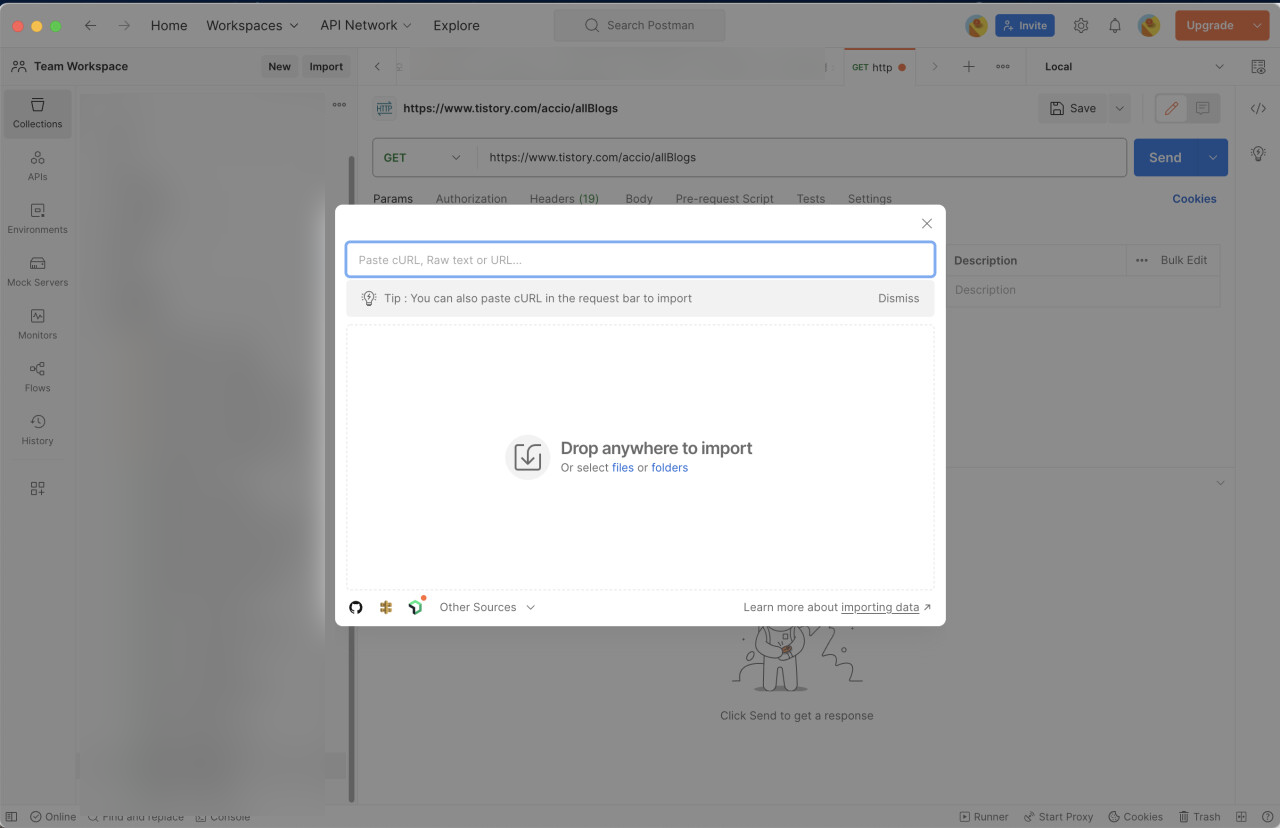Expand Upgrade dropdown arrow
The image size is (1280, 828).
click(x=1257, y=26)
